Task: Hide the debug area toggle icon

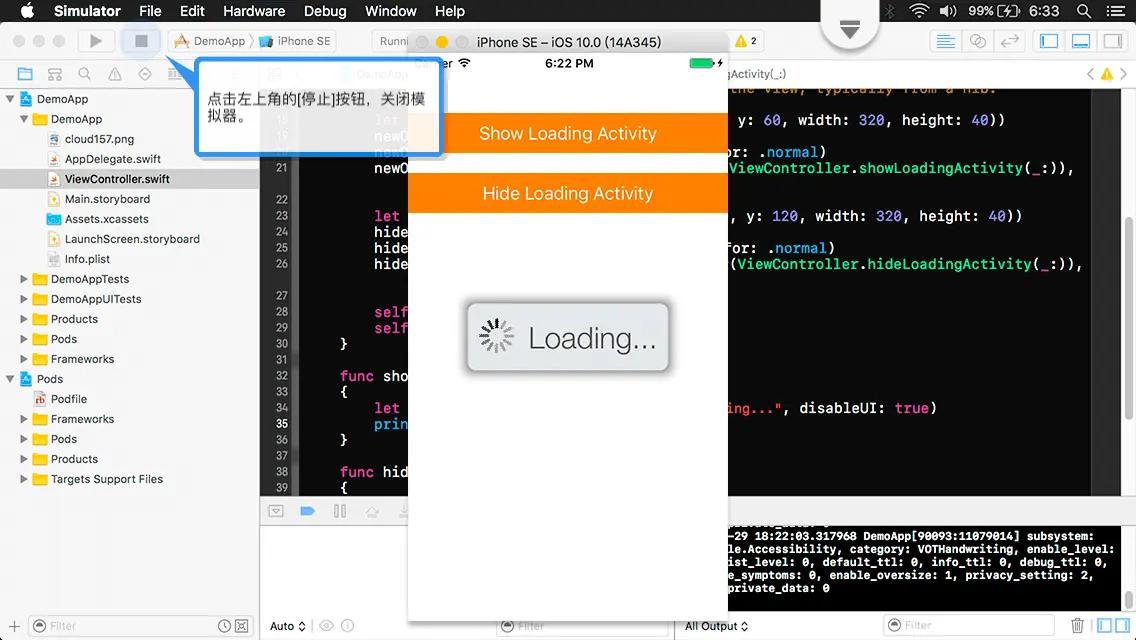Action: point(276,511)
